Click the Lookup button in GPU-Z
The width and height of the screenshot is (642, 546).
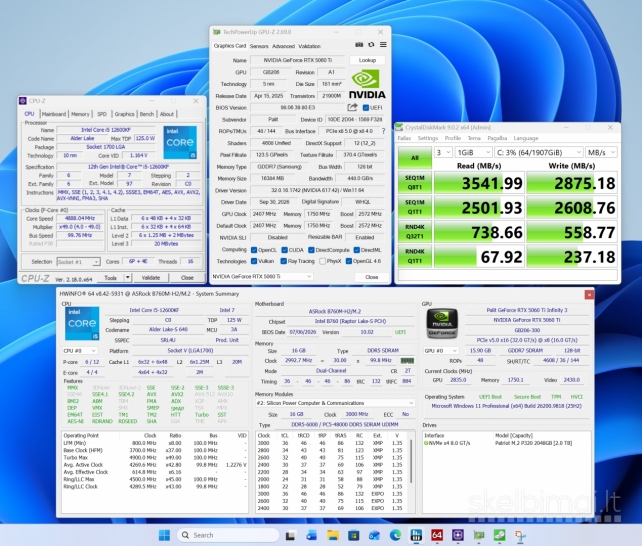click(x=367, y=60)
